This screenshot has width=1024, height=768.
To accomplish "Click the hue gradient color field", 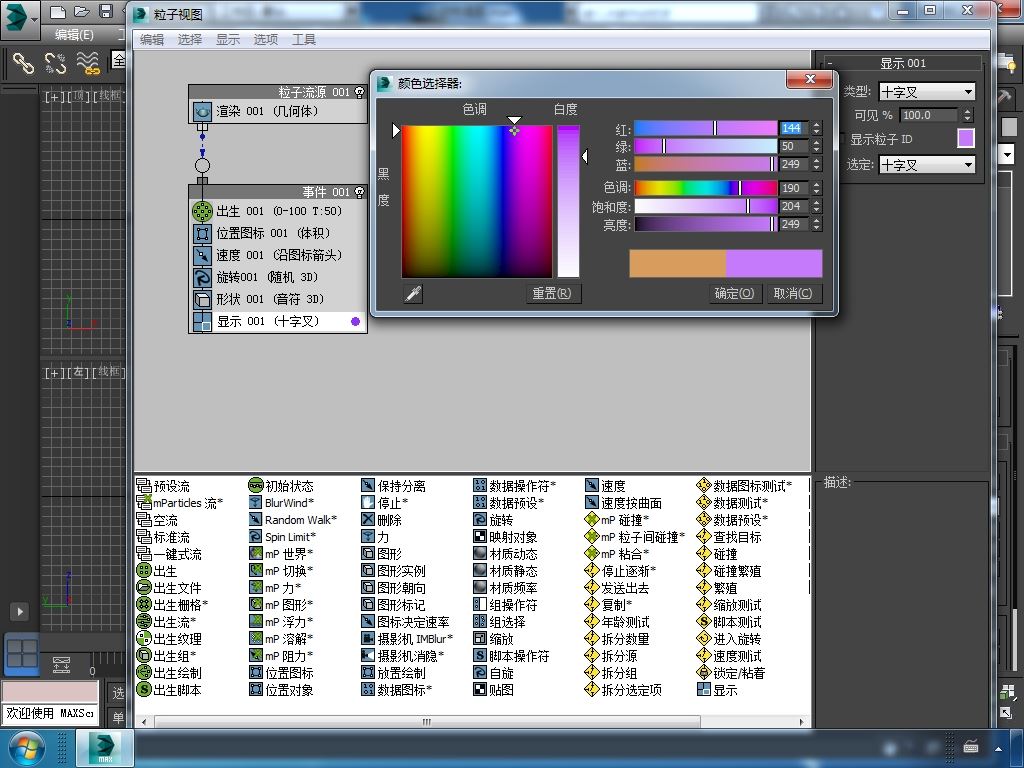I will coord(477,202).
